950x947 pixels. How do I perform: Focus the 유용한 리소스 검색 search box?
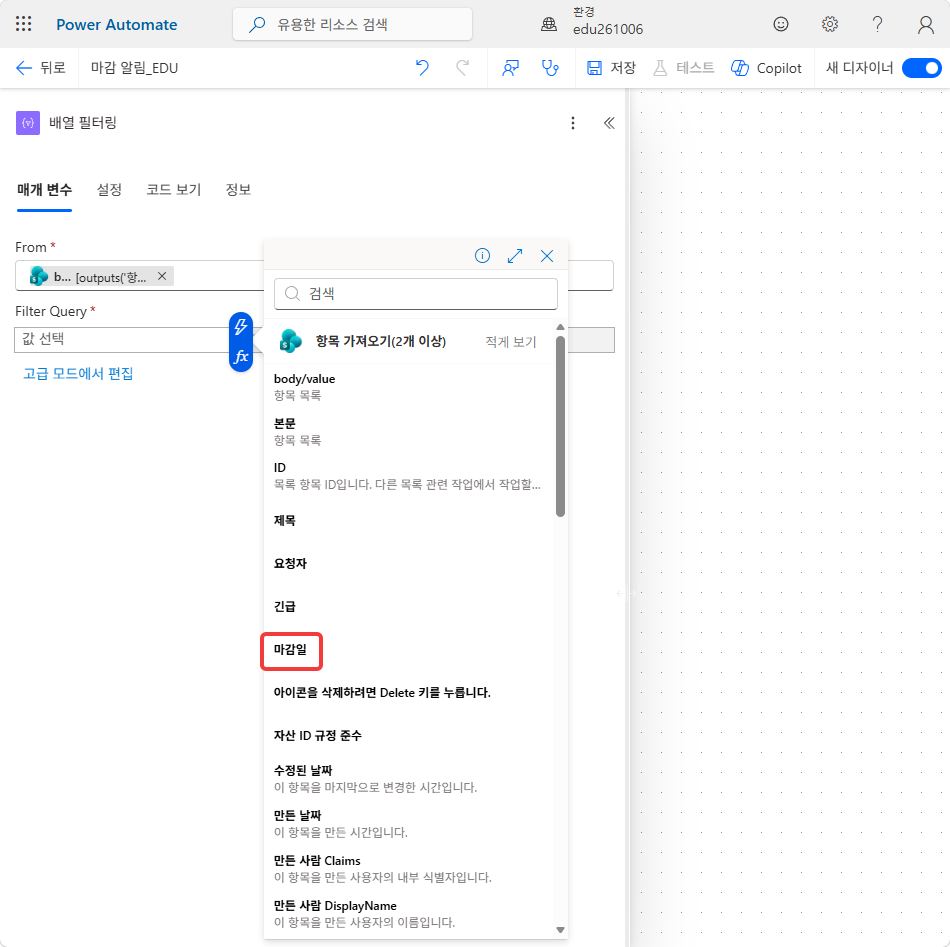(x=352, y=24)
